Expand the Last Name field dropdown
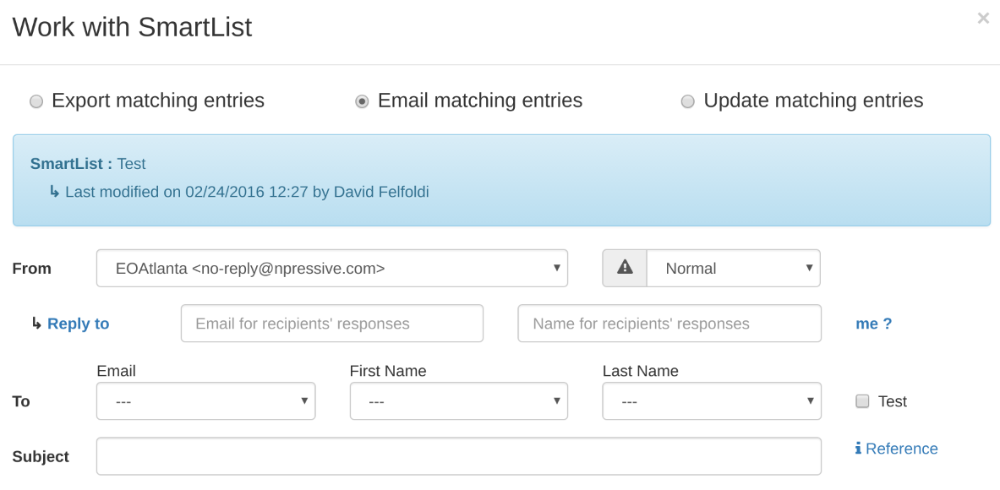The width and height of the screenshot is (1000, 490). 712,401
